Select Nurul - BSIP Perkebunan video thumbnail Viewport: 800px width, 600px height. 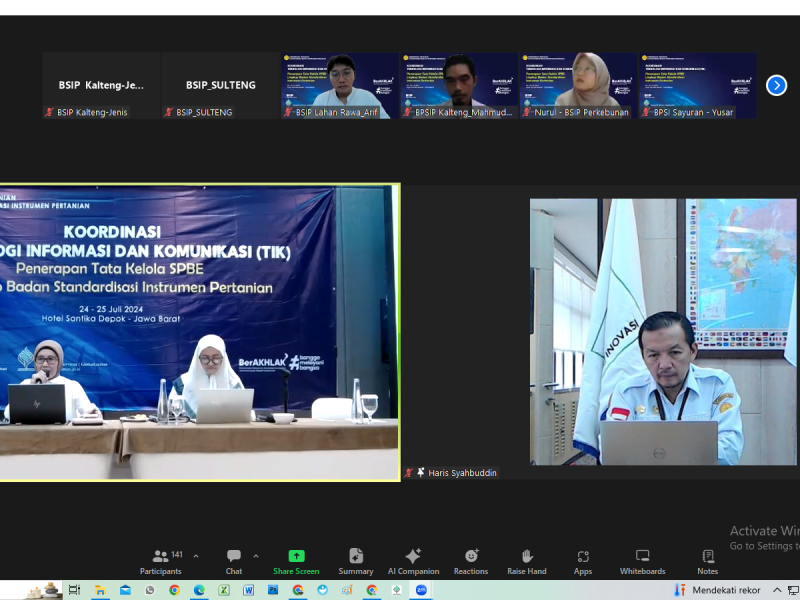(579, 86)
